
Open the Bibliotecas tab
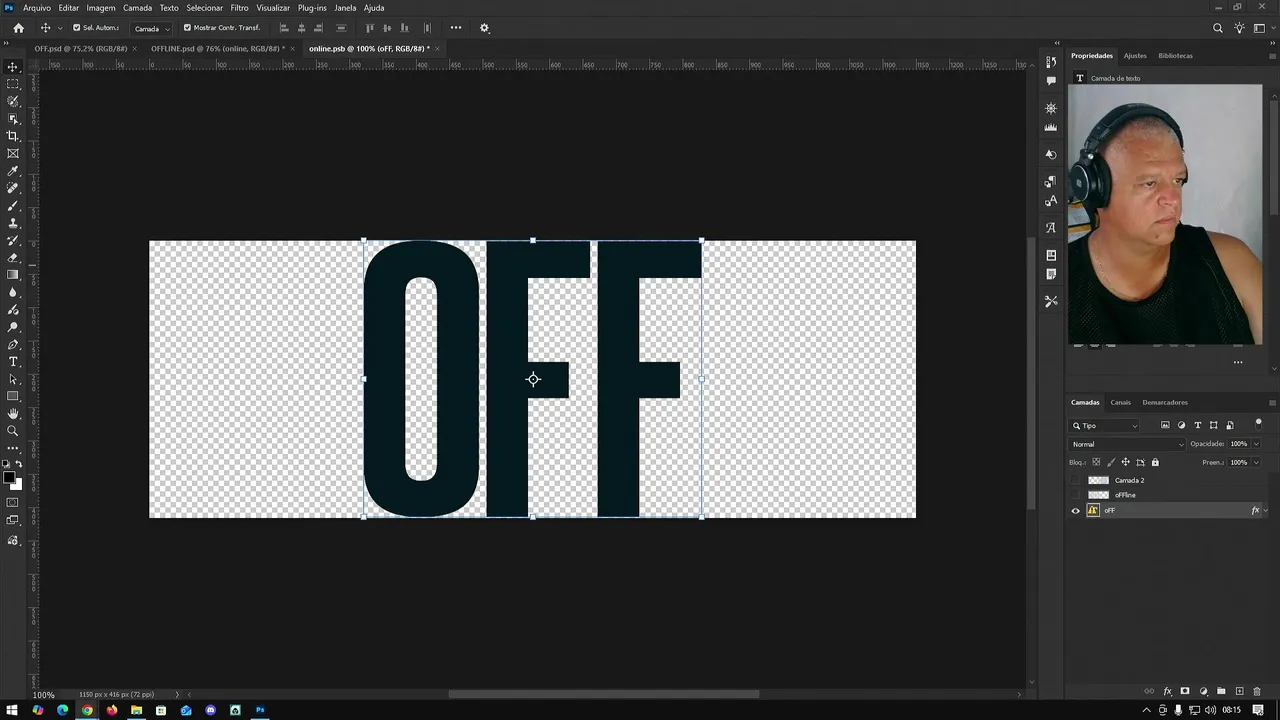pos(1175,56)
